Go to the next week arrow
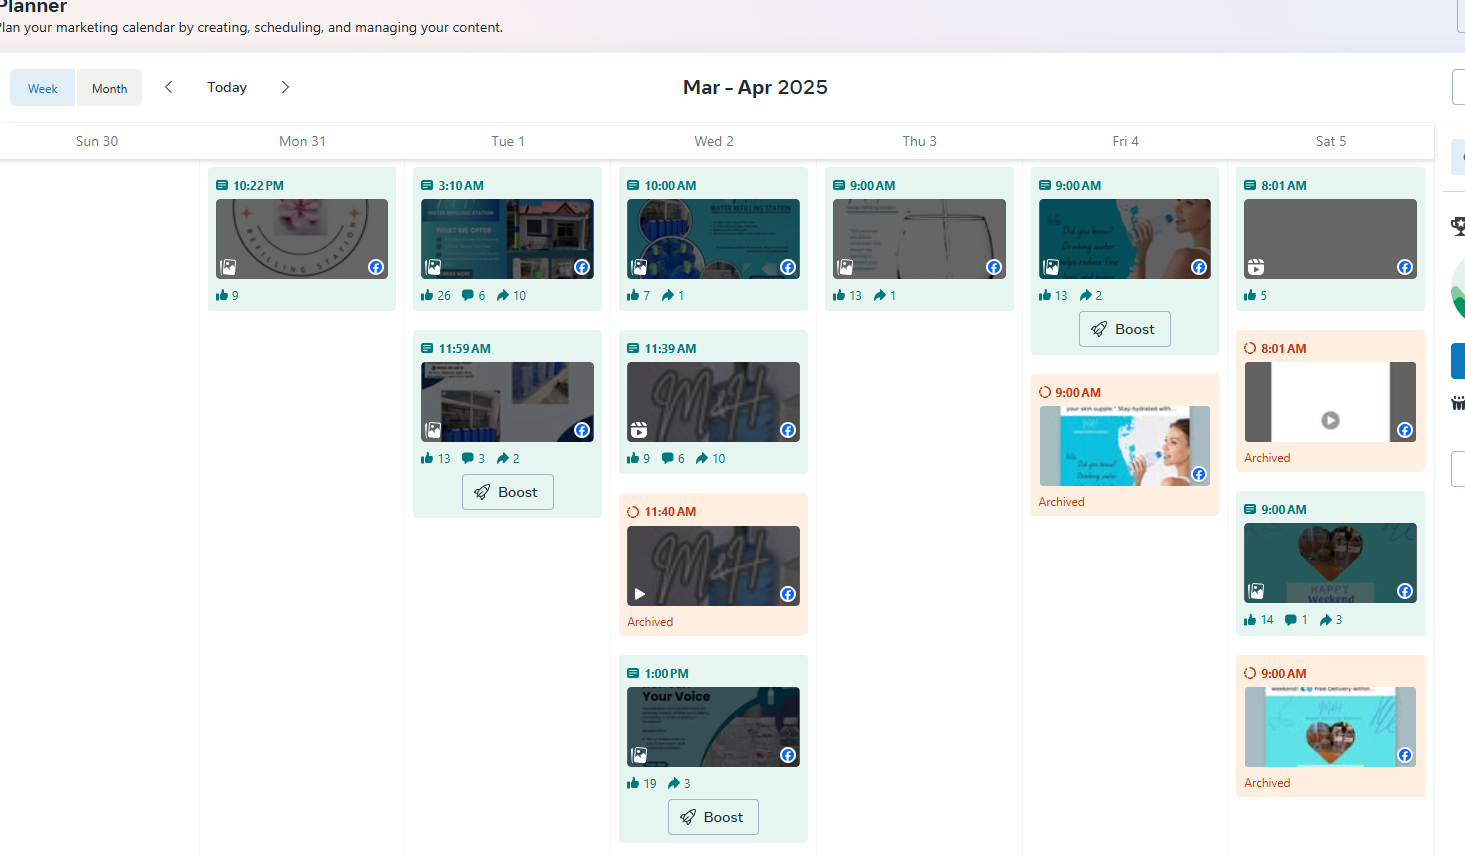Screen dimensions: 1465x856 point(285,87)
